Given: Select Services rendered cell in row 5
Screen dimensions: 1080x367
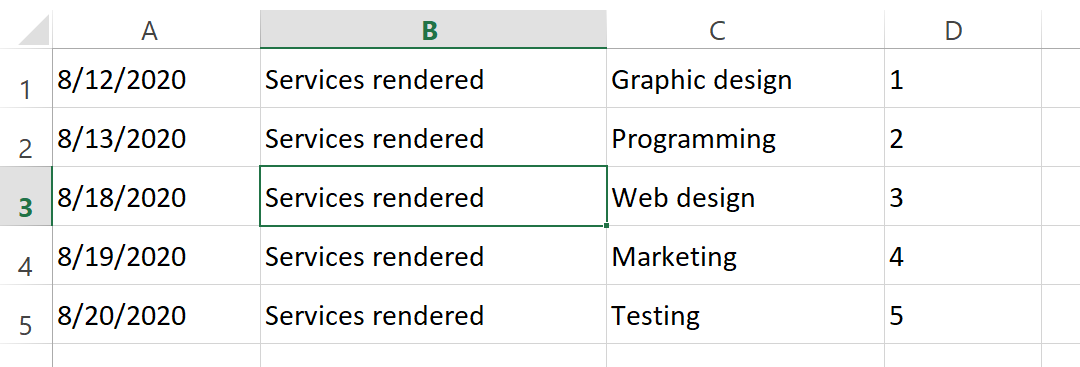Looking at the screenshot, I should pyautogui.click(x=433, y=315).
